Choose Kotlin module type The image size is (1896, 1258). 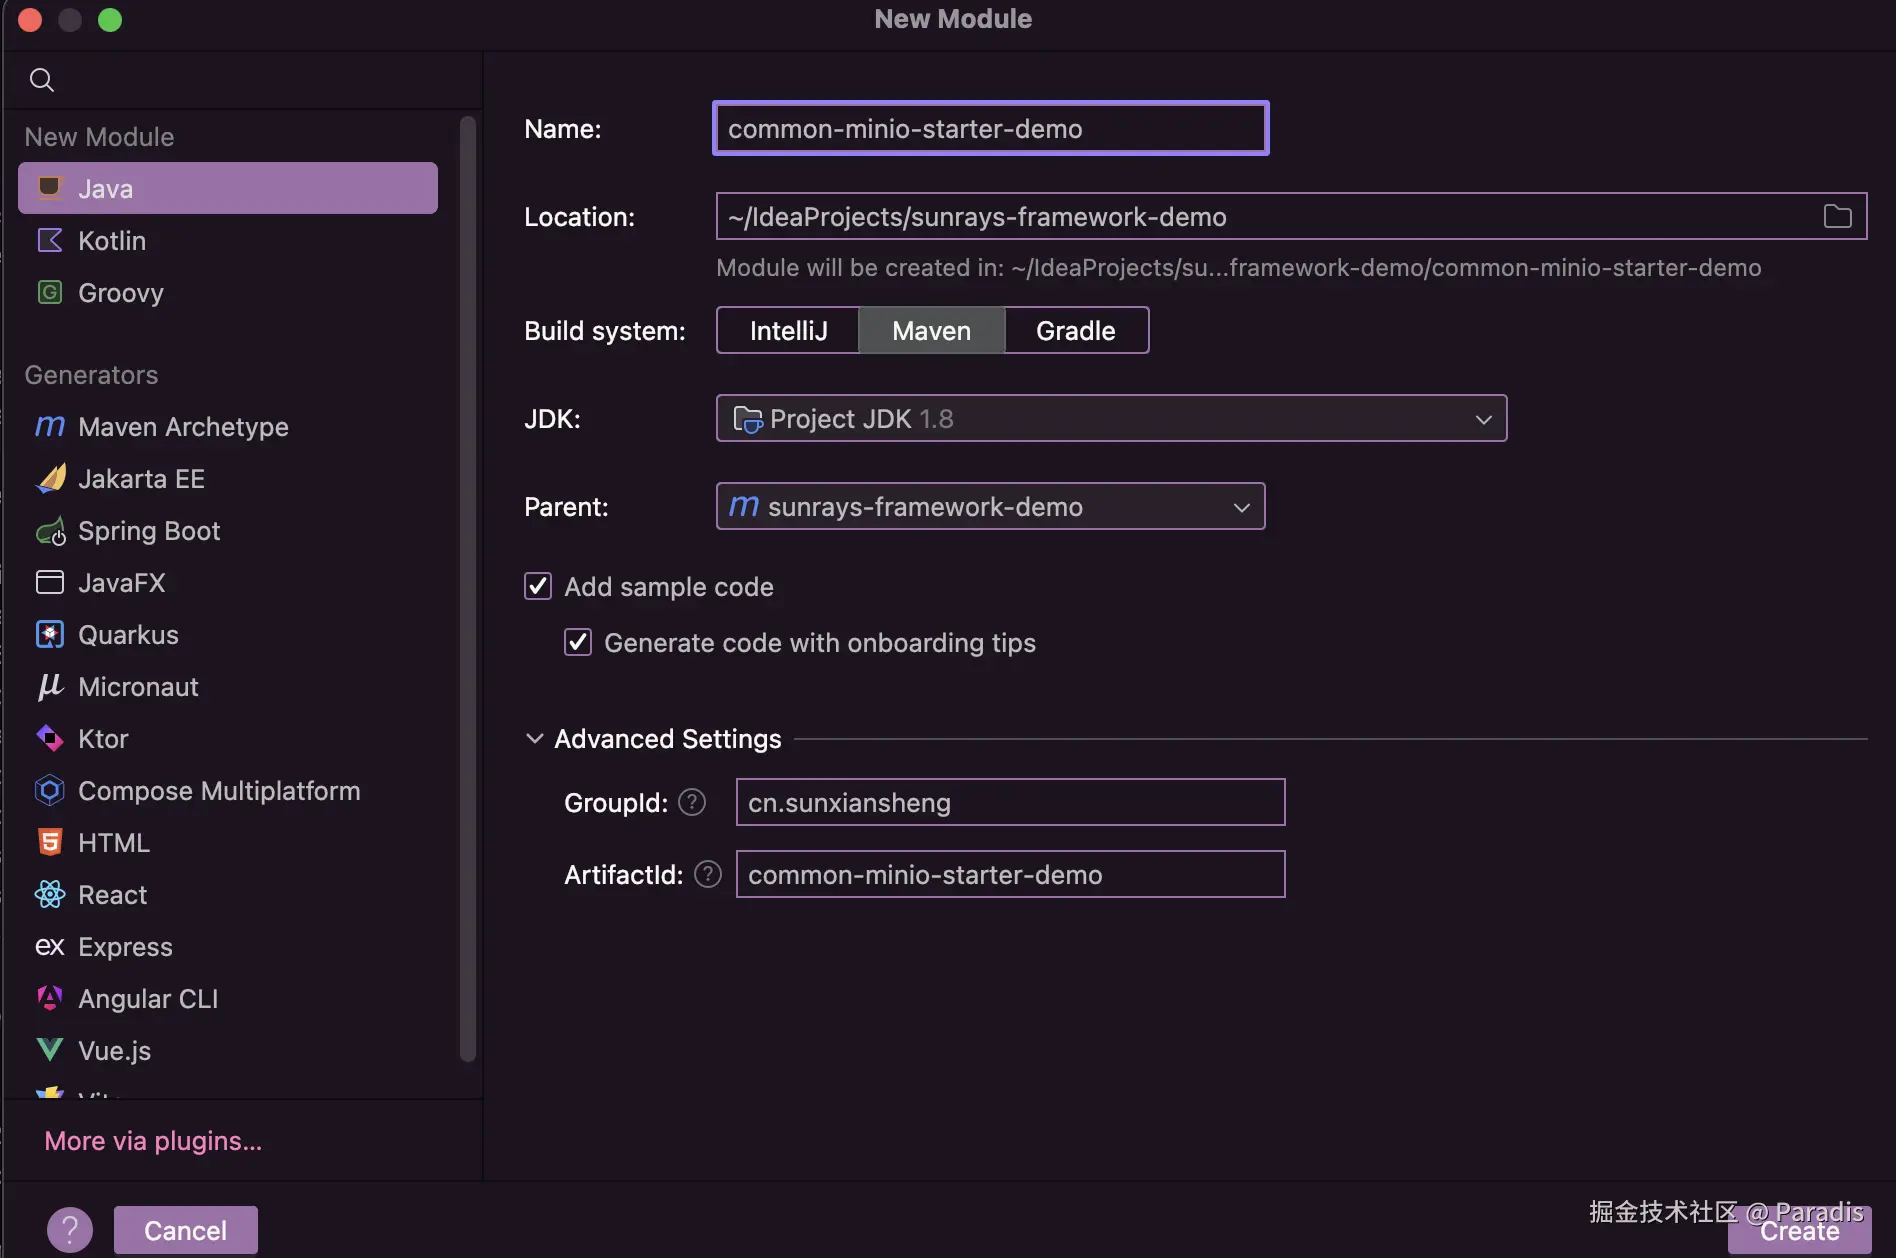(x=228, y=240)
